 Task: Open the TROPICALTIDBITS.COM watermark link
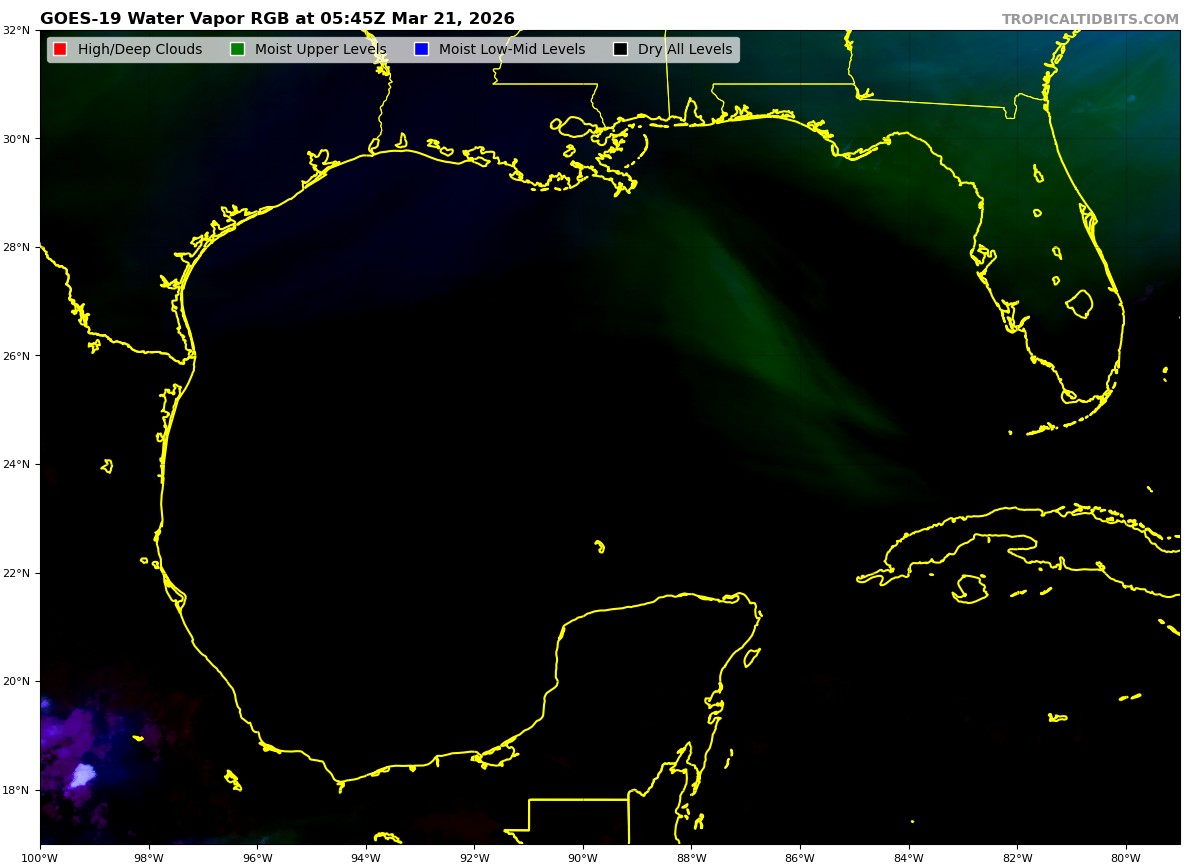point(1090,19)
